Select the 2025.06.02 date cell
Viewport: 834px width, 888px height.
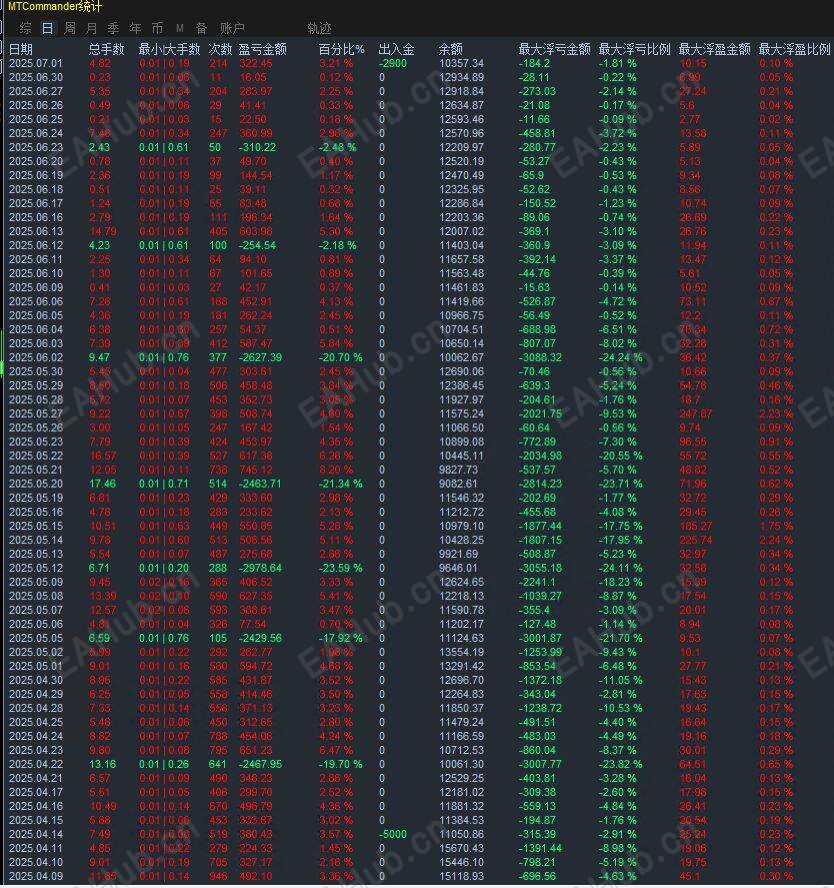(36, 357)
